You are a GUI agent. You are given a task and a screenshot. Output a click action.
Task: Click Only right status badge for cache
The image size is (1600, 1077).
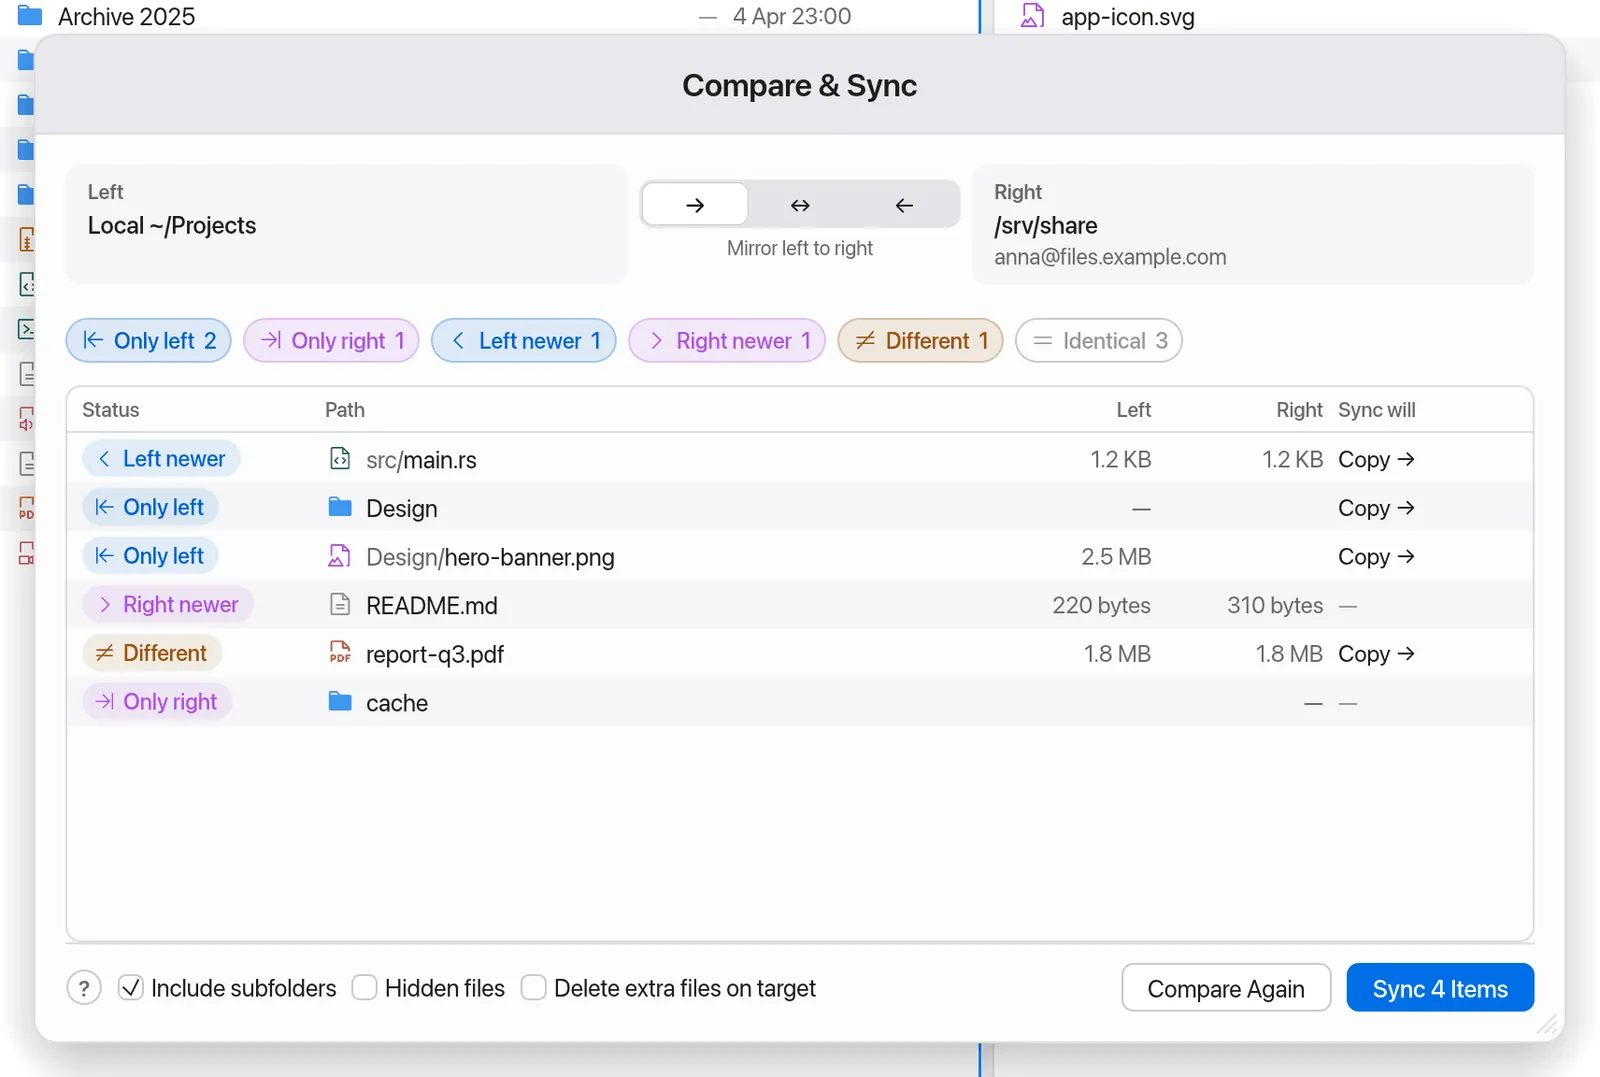(157, 702)
